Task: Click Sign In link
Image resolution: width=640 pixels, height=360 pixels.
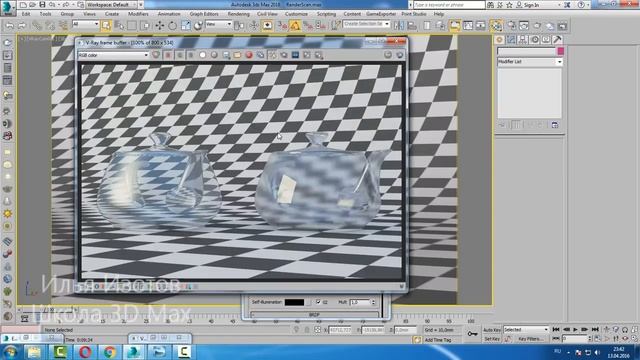Action: [531, 5]
